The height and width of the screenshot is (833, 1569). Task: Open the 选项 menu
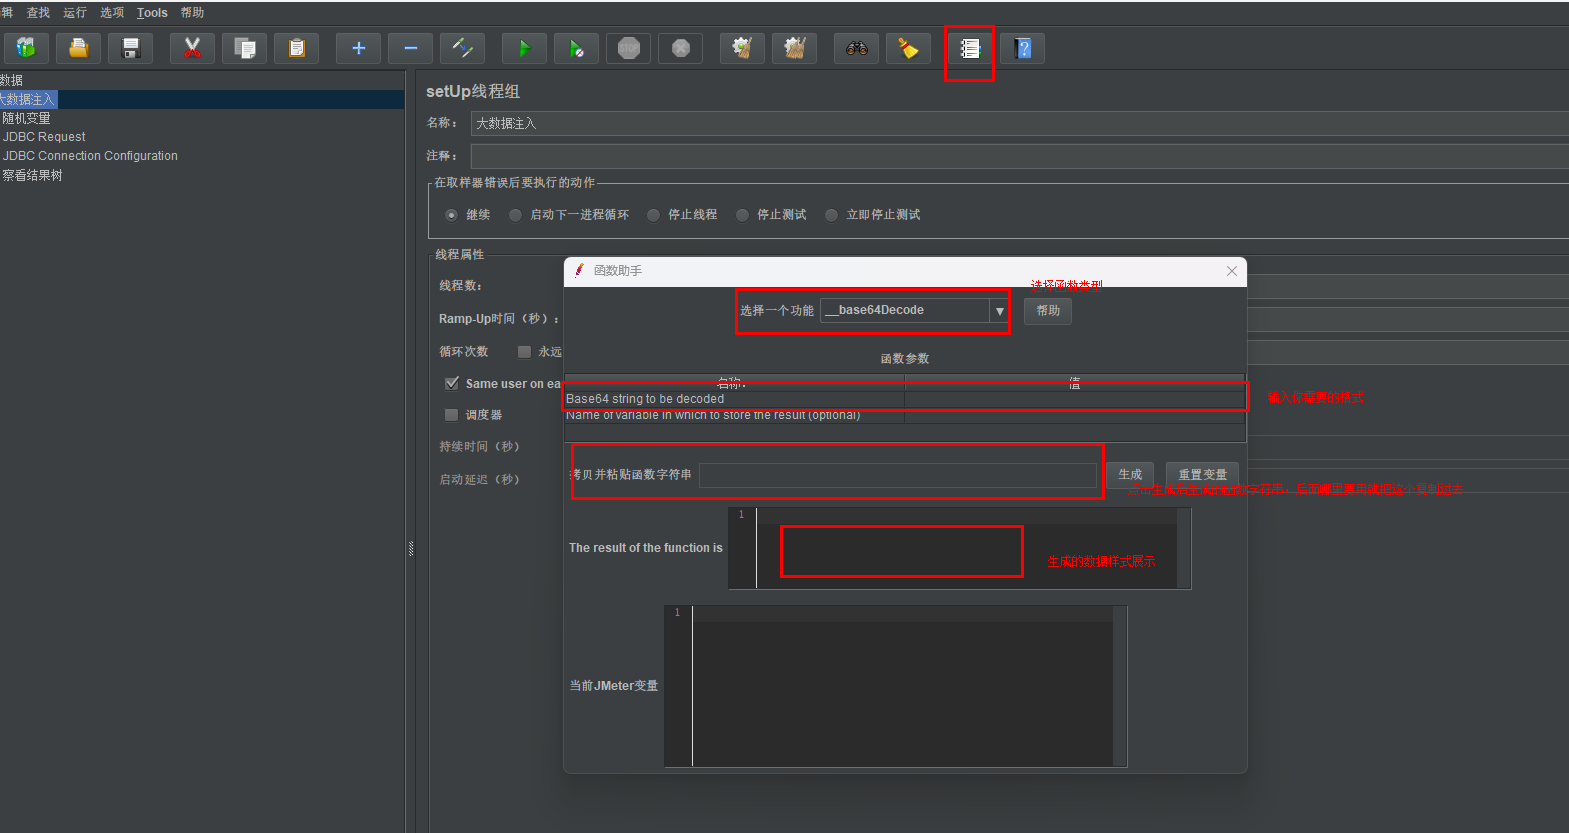pos(112,13)
